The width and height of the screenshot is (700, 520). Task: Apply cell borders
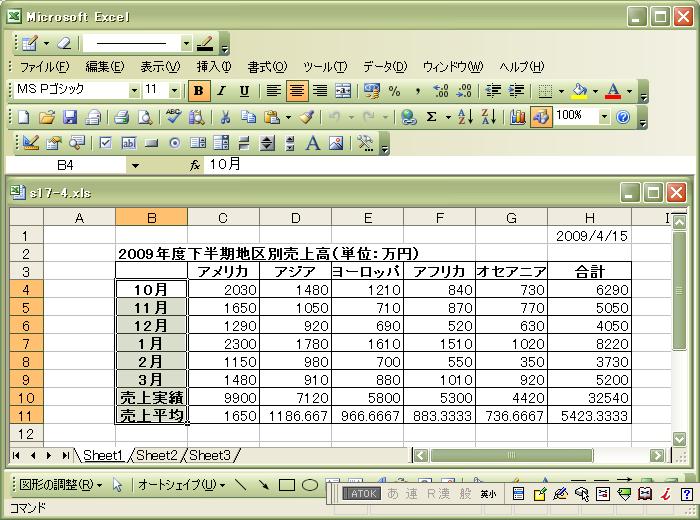[545, 91]
